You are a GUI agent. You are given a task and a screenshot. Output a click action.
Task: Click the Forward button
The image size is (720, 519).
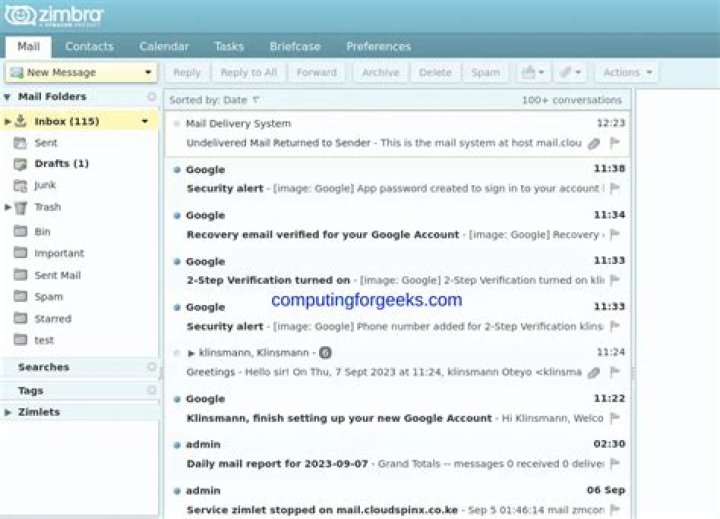(x=316, y=73)
